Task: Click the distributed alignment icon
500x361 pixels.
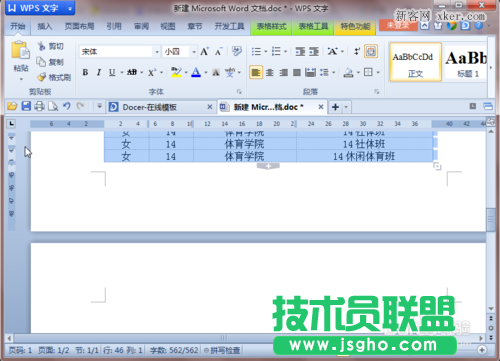Action: tap(310, 72)
